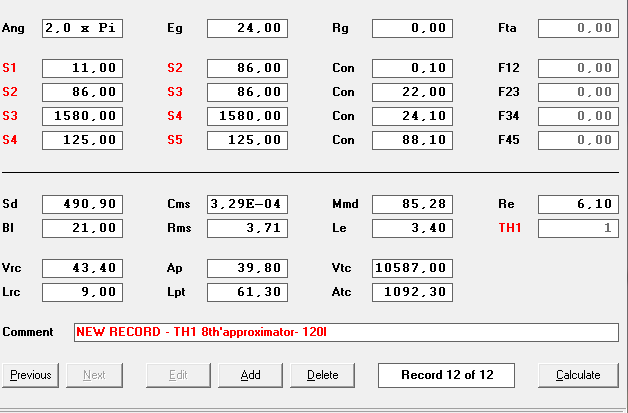Click the Fta value field
Viewport: 628px width, 413px height.
pyautogui.click(x=579, y=28)
